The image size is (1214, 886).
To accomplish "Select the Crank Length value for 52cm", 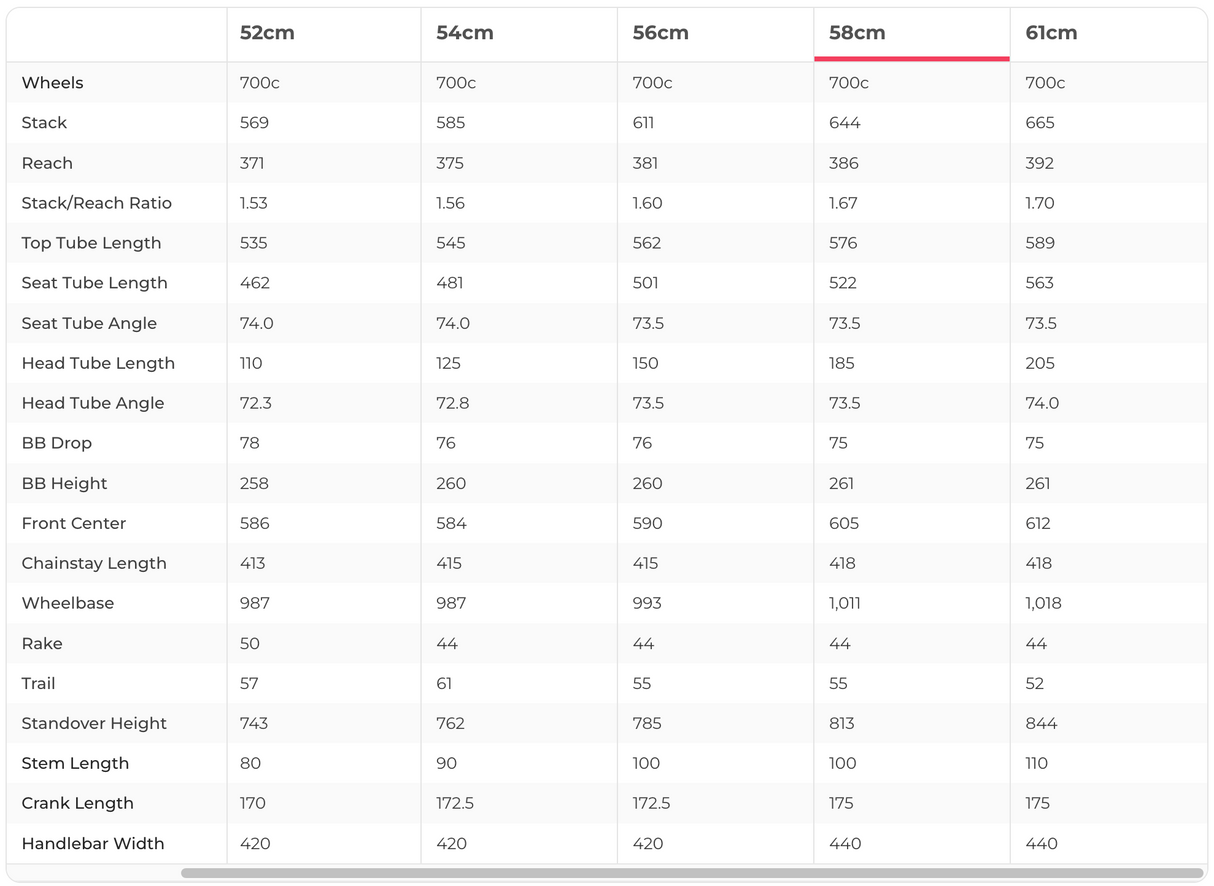I will [253, 803].
